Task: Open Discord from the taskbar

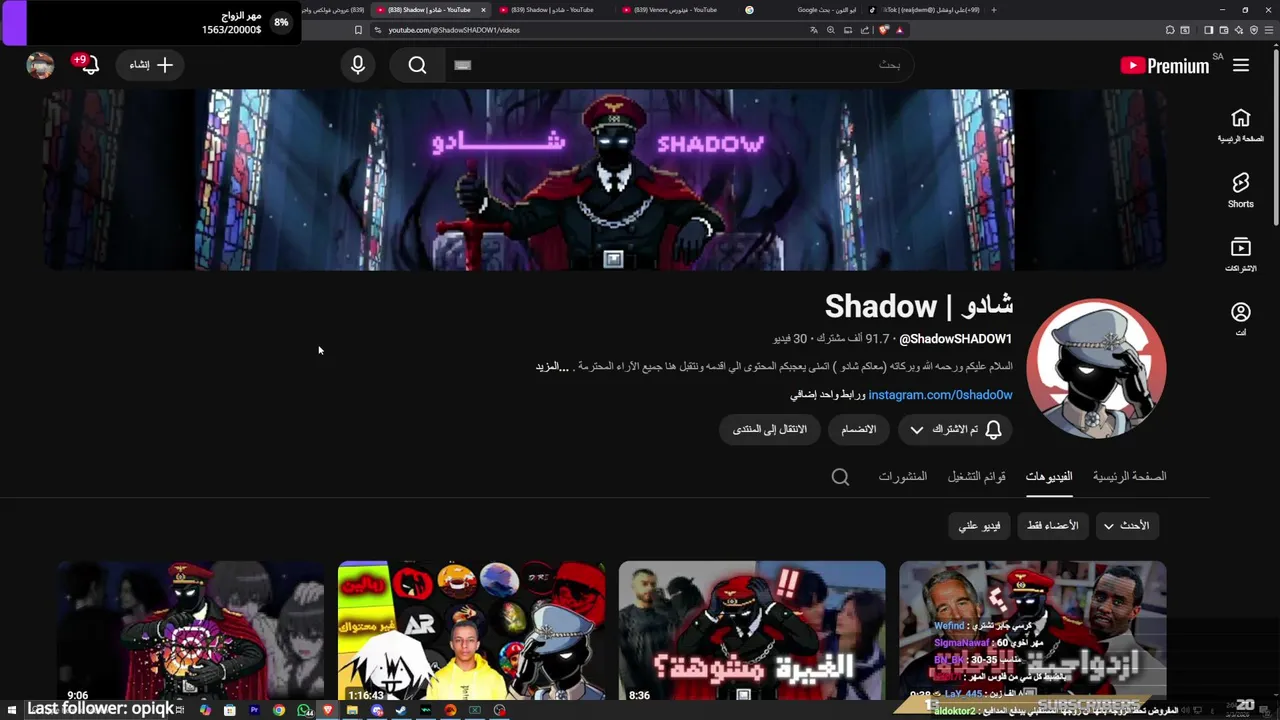Action: point(377,710)
